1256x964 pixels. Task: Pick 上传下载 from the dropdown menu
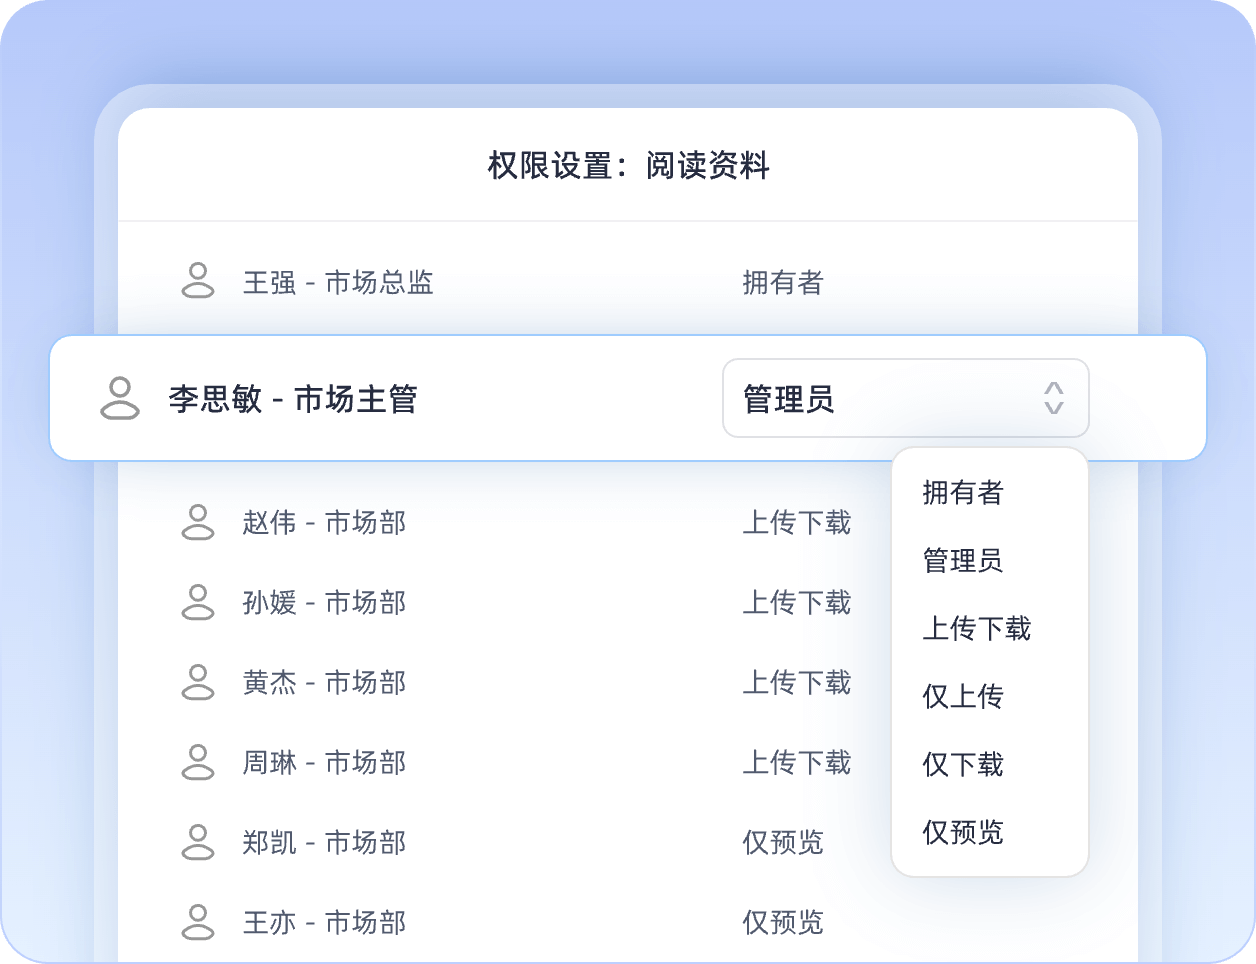pyautogui.click(x=976, y=628)
